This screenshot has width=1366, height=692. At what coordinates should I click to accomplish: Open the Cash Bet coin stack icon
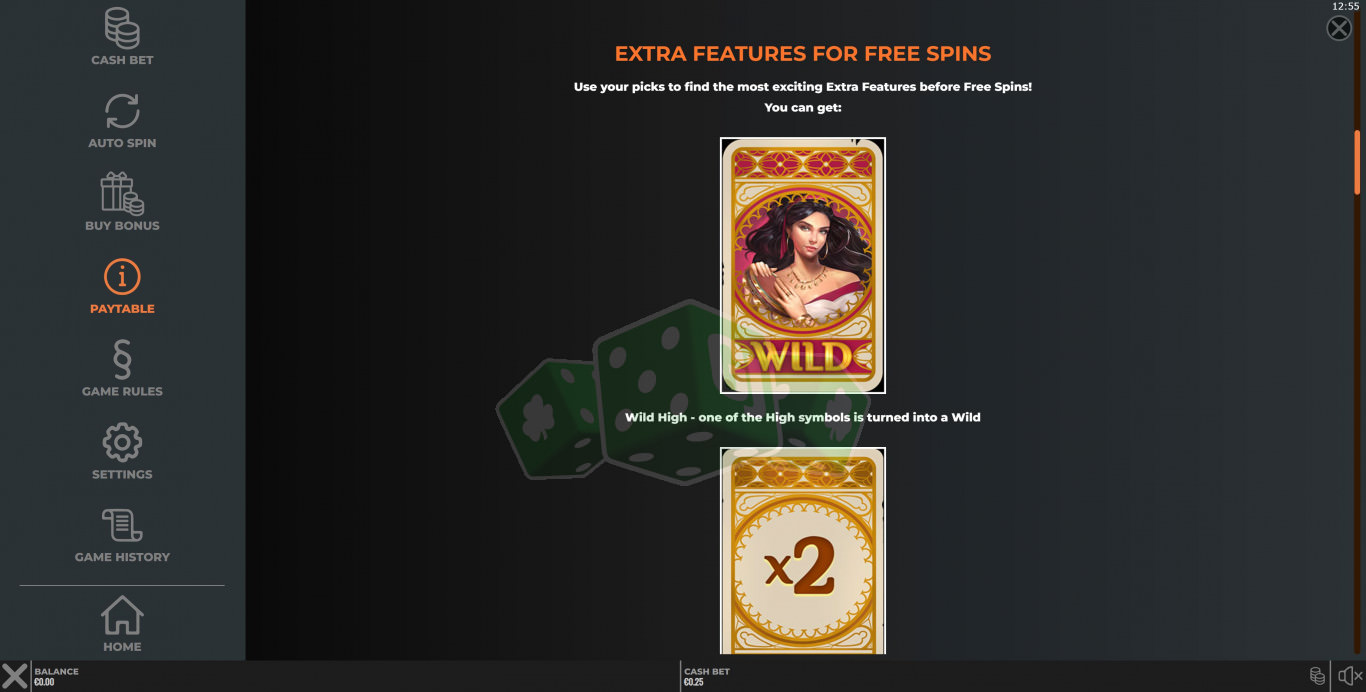point(122,28)
